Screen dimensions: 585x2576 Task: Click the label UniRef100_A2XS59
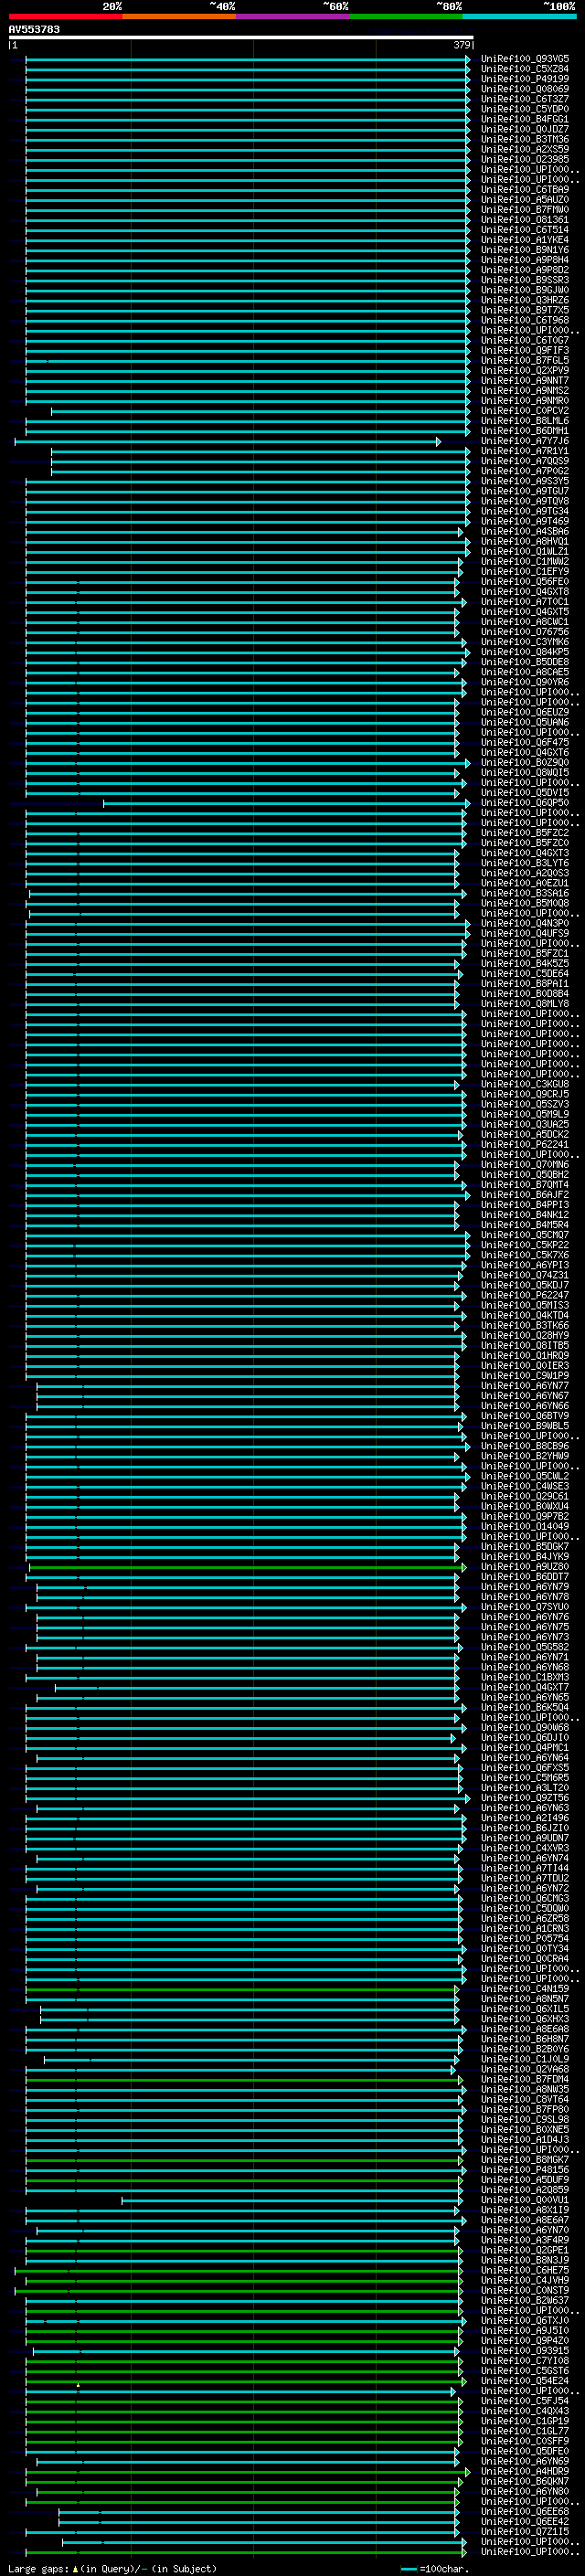pos(525,149)
